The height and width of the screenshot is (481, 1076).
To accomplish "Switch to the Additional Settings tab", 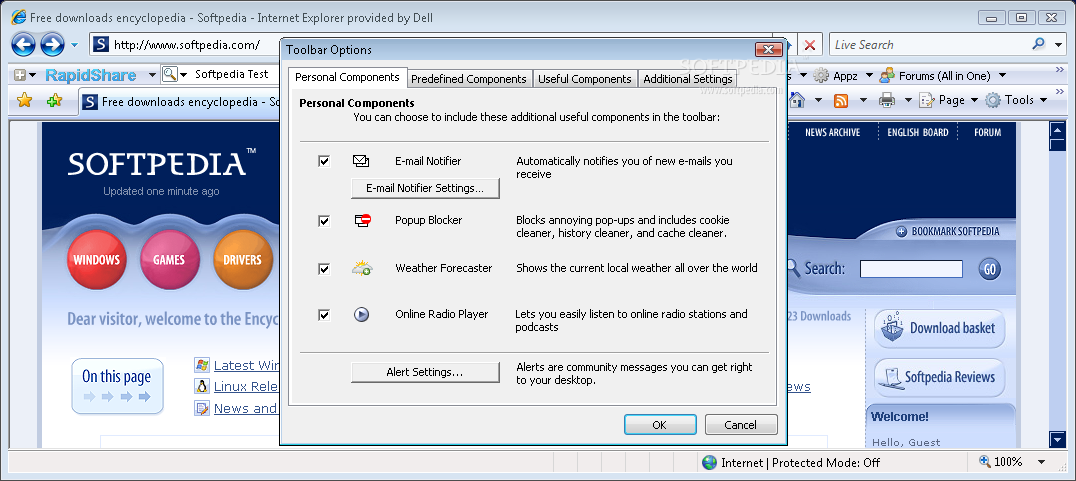I will 688,79.
